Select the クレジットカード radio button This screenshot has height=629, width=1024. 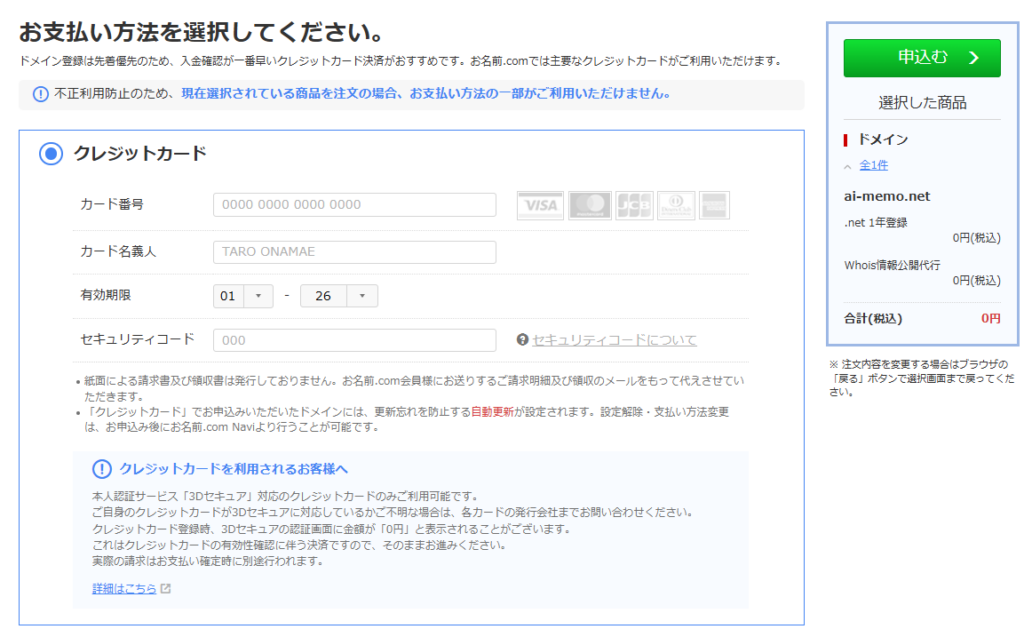click(50, 154)
